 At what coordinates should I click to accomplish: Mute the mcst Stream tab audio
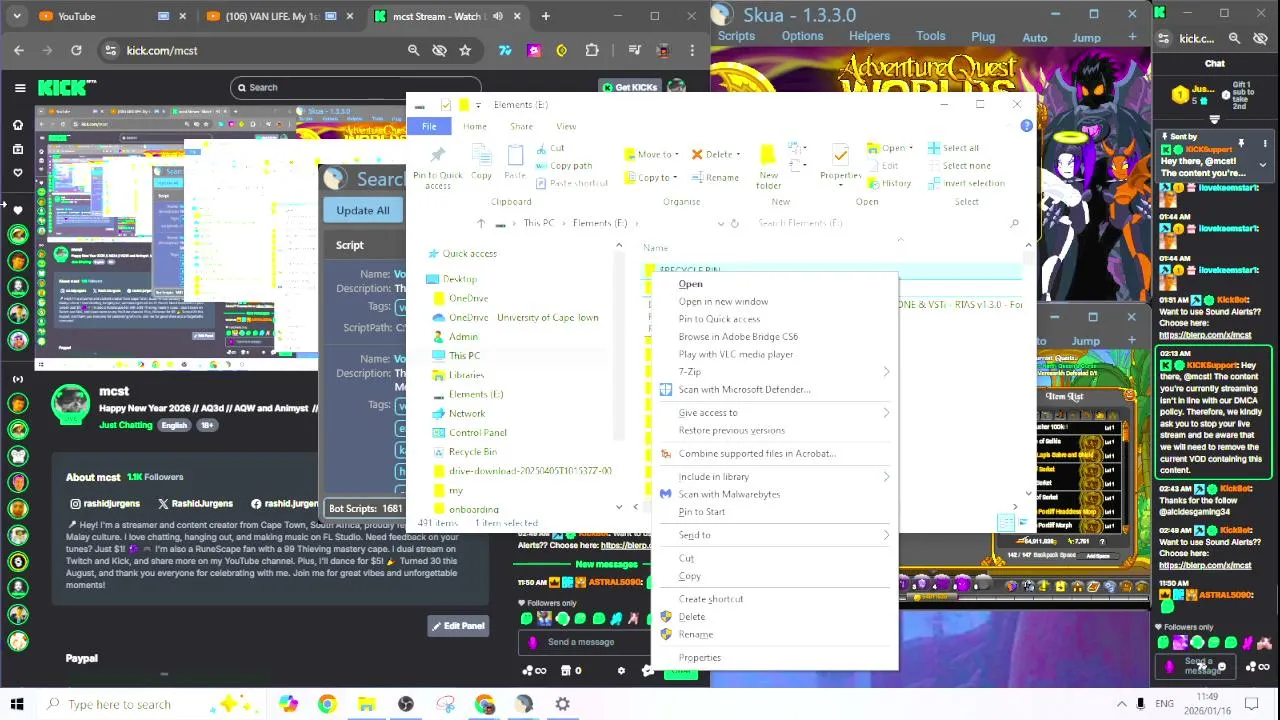point(497,16)
